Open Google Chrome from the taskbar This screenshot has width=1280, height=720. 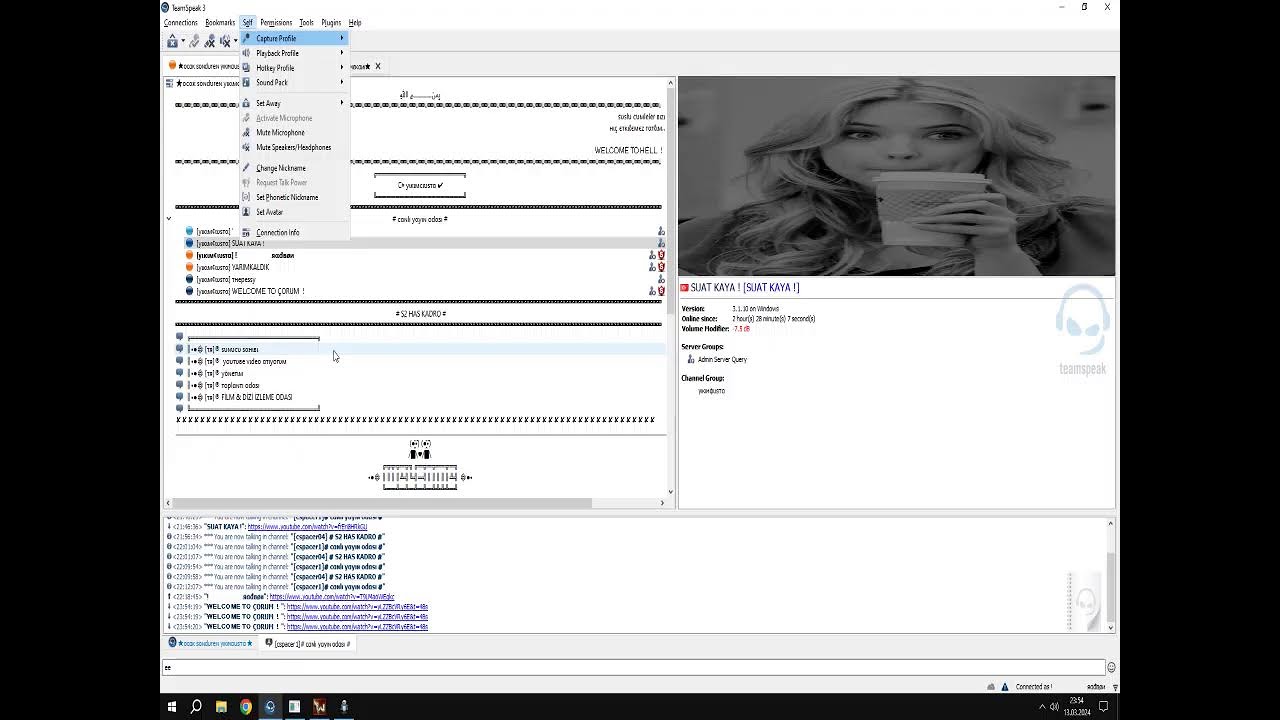click(x=245, y=707)
